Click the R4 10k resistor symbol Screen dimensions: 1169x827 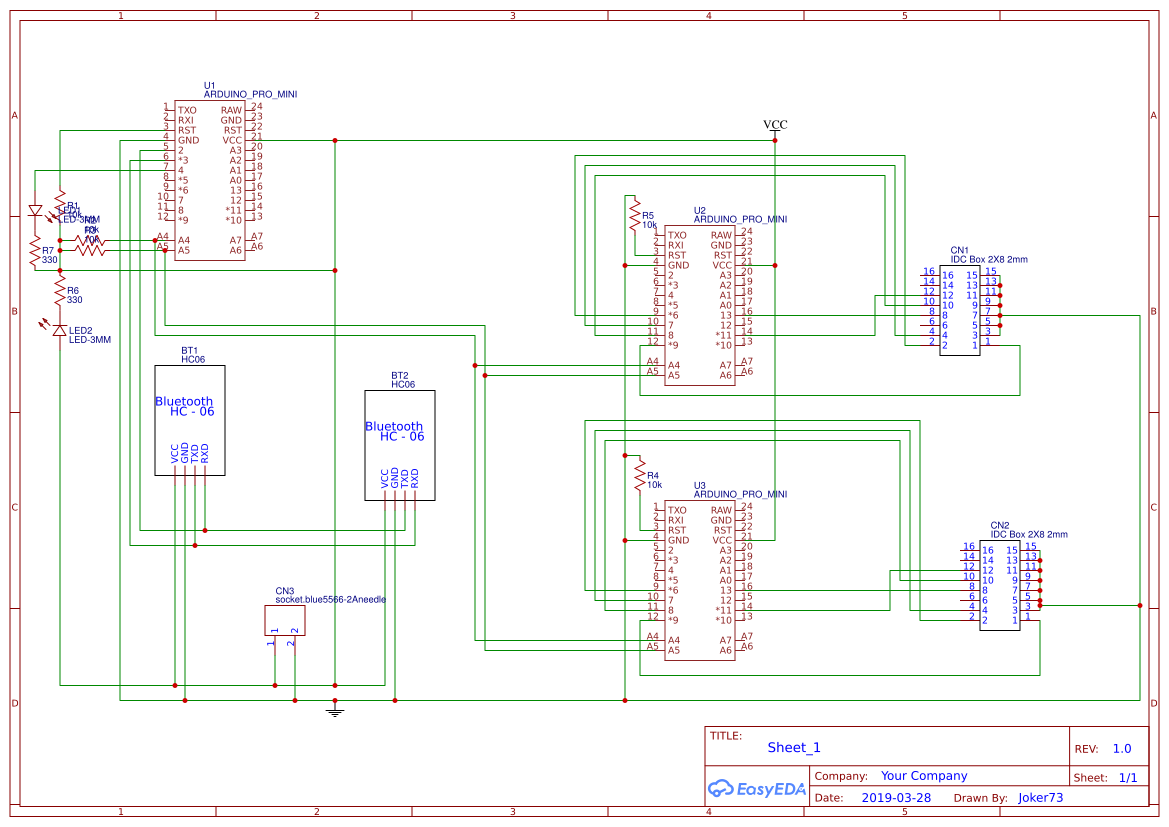[640, 475]
